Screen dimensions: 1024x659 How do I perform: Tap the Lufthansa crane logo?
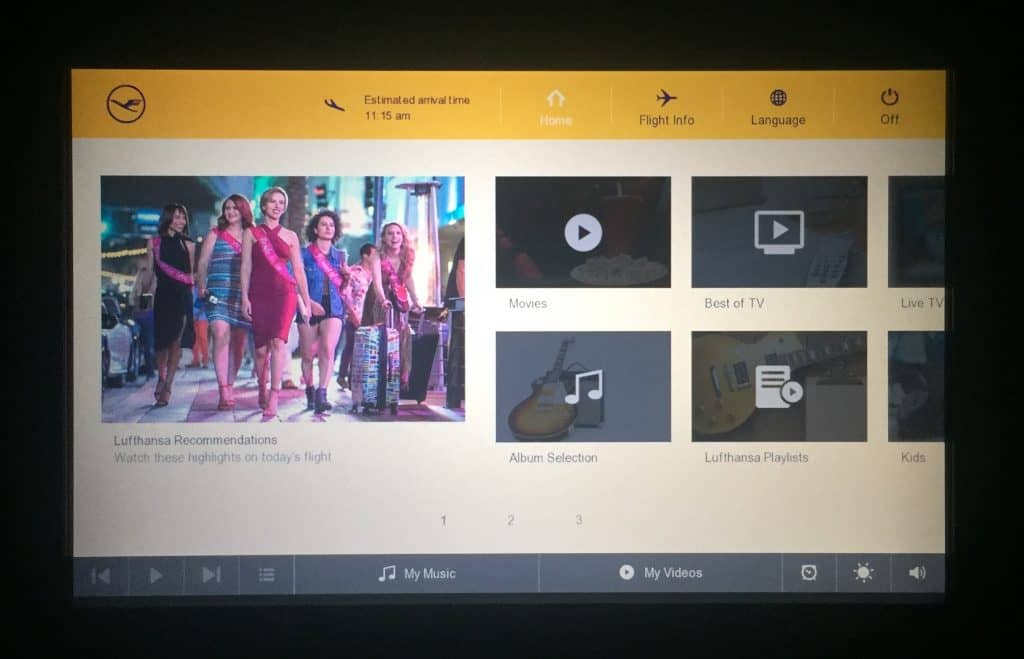(126, 104)
